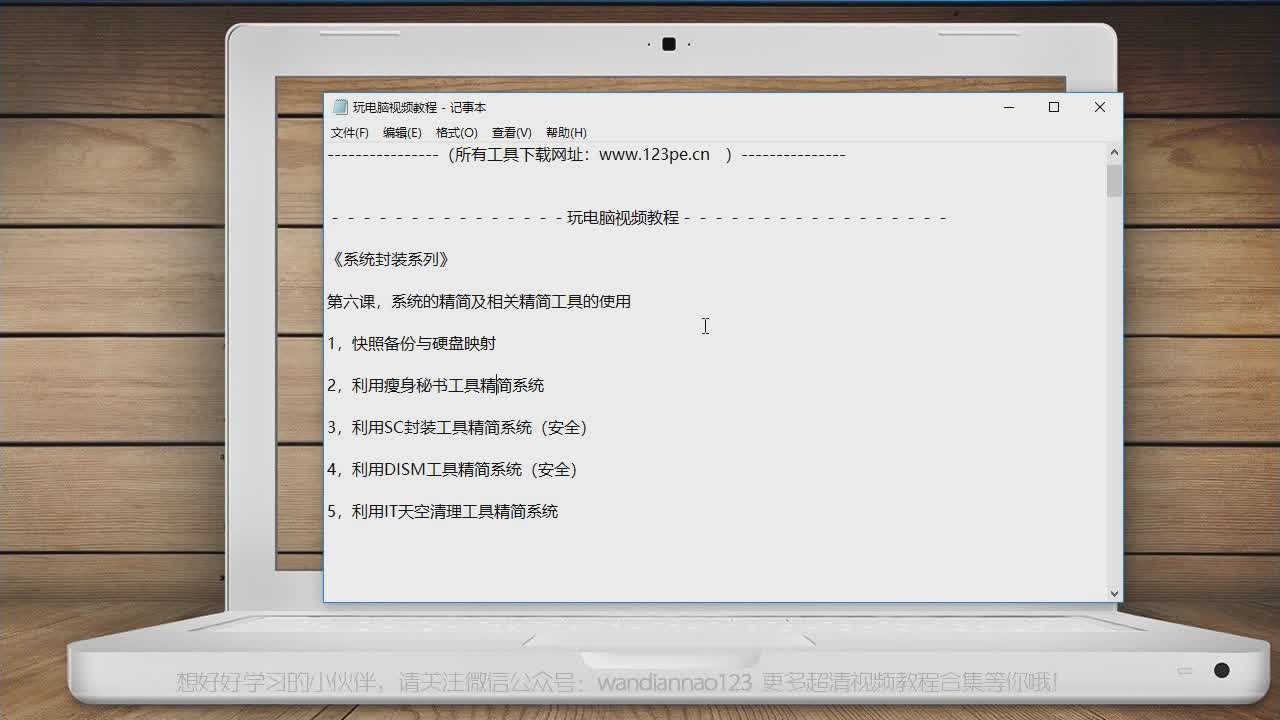1280x720 pixels.
Task: Maximize the Notepad window
Action: coord(1054,107)
